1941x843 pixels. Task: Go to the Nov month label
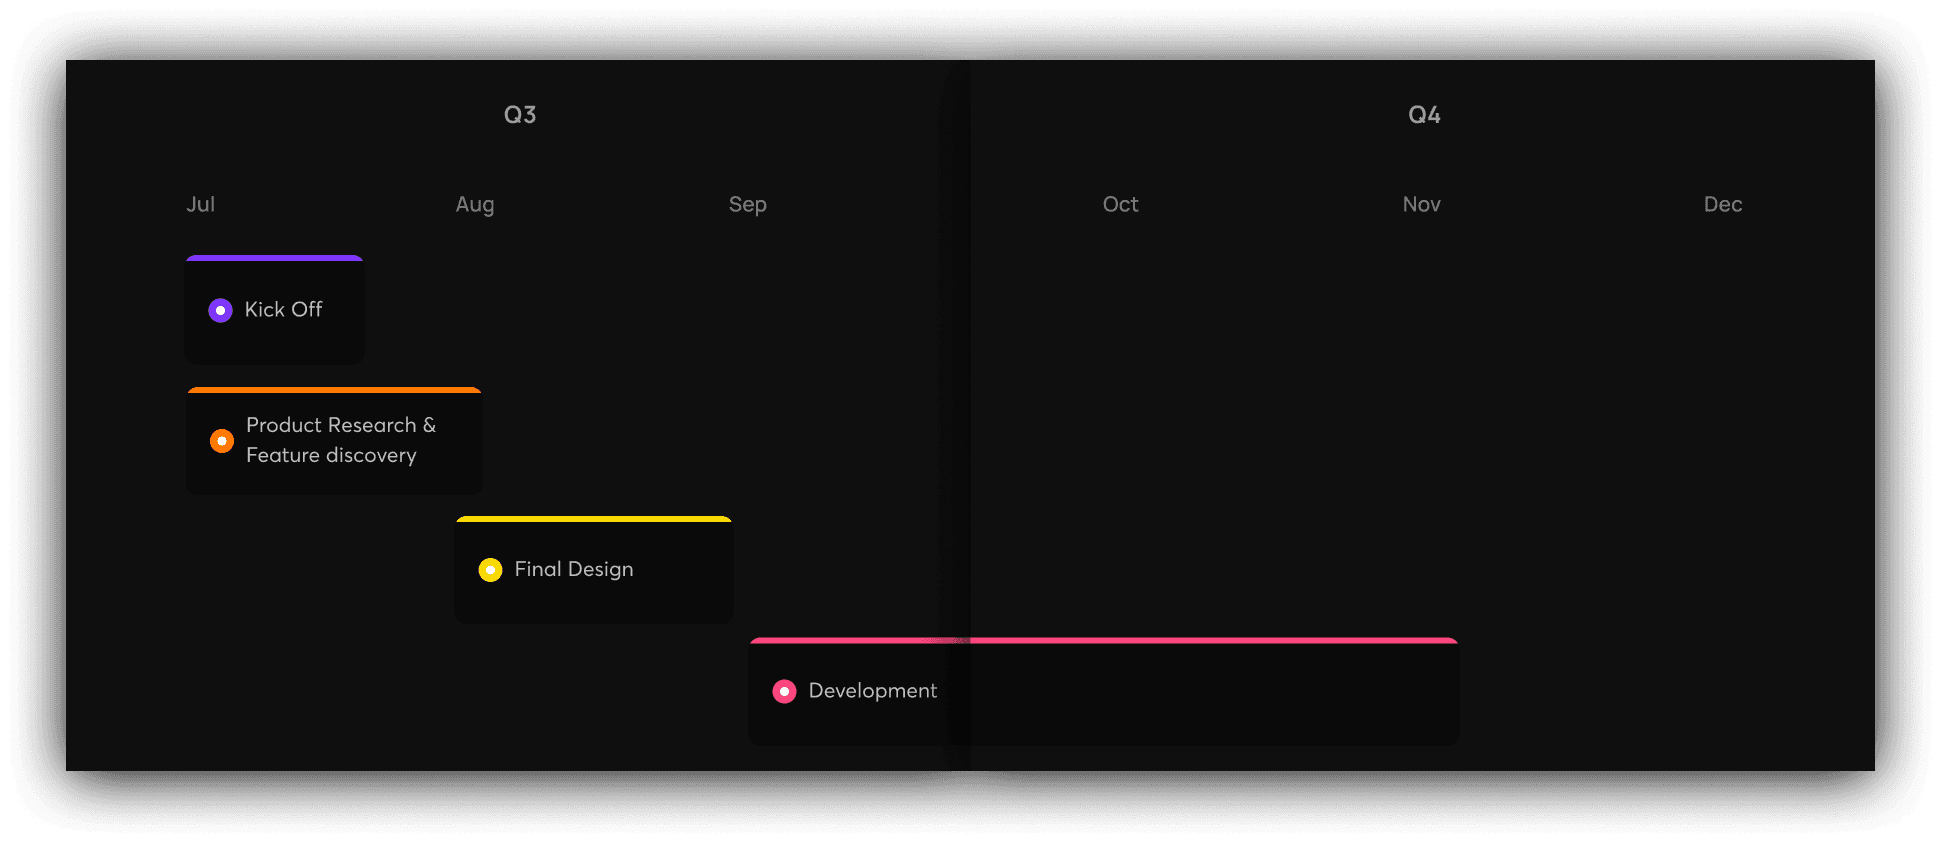tap(1421, 204)
